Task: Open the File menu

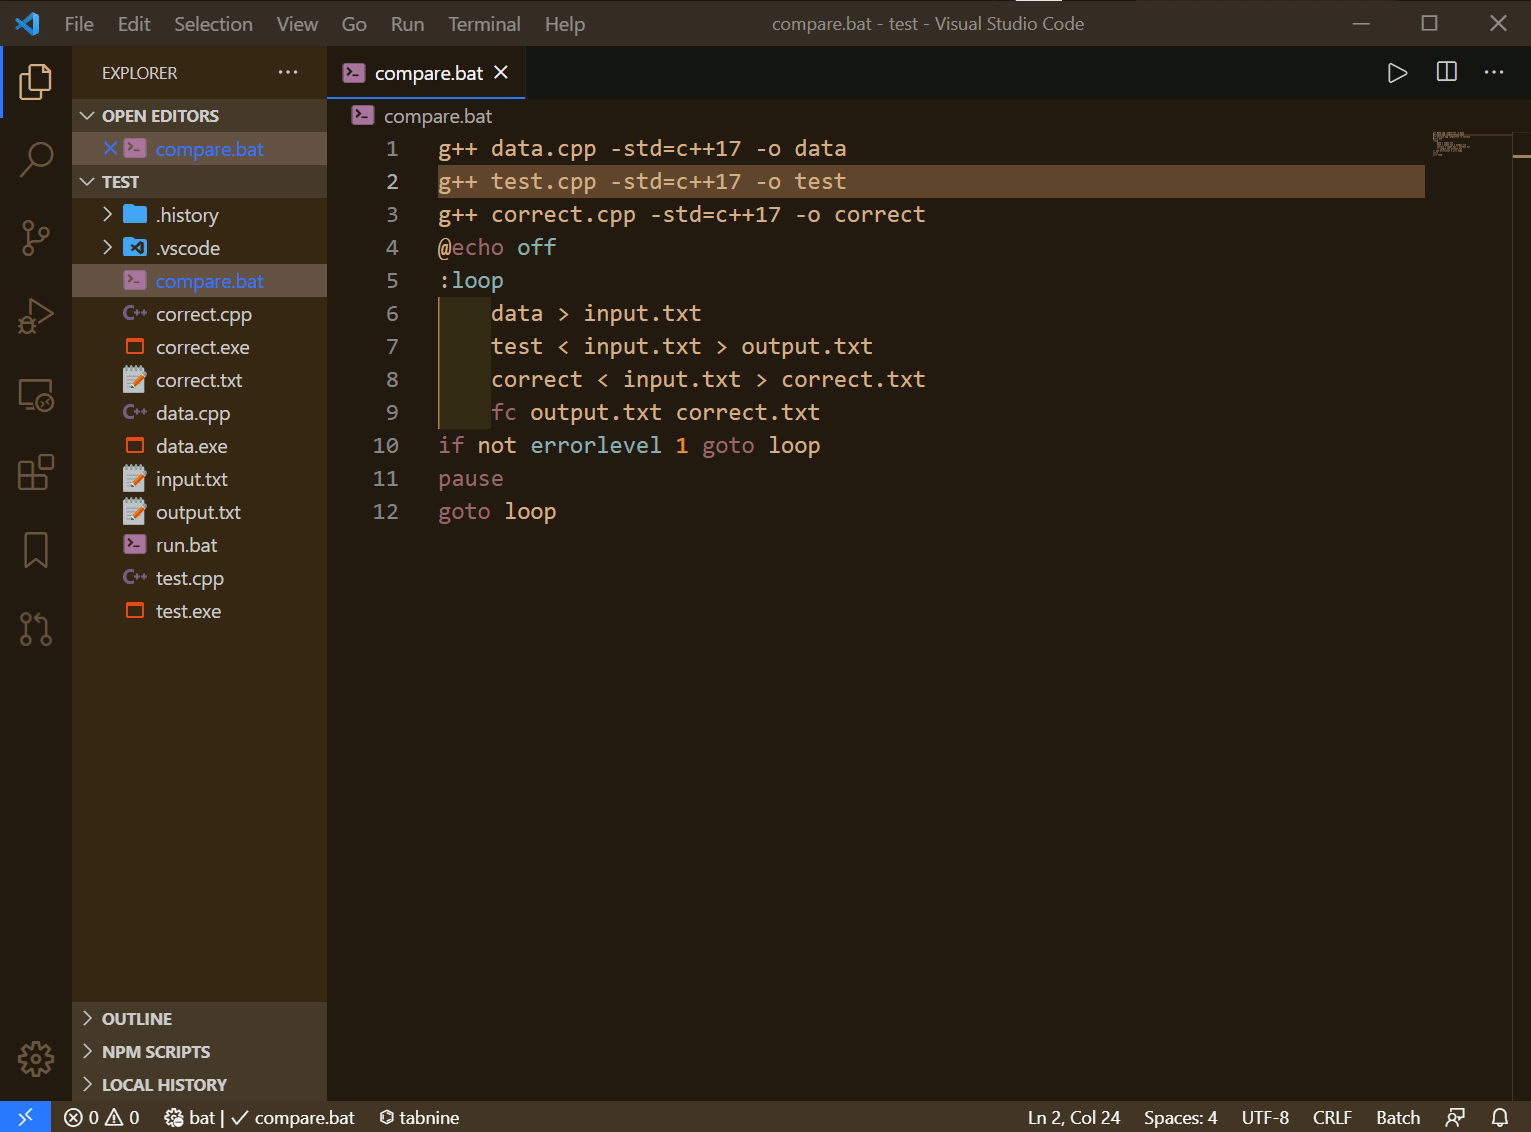Action: pyautogui.click(x=79, y=24)
